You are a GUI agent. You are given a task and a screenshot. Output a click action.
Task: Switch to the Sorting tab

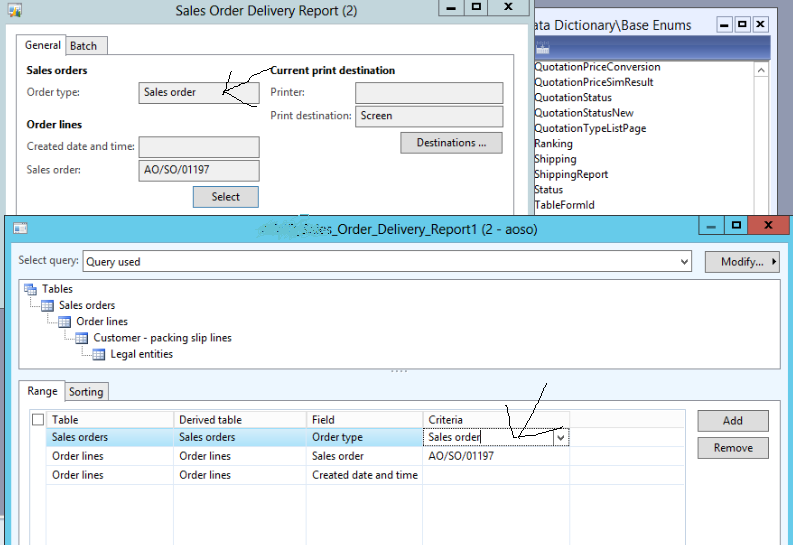pyautogui.click(x=87, y=391)
